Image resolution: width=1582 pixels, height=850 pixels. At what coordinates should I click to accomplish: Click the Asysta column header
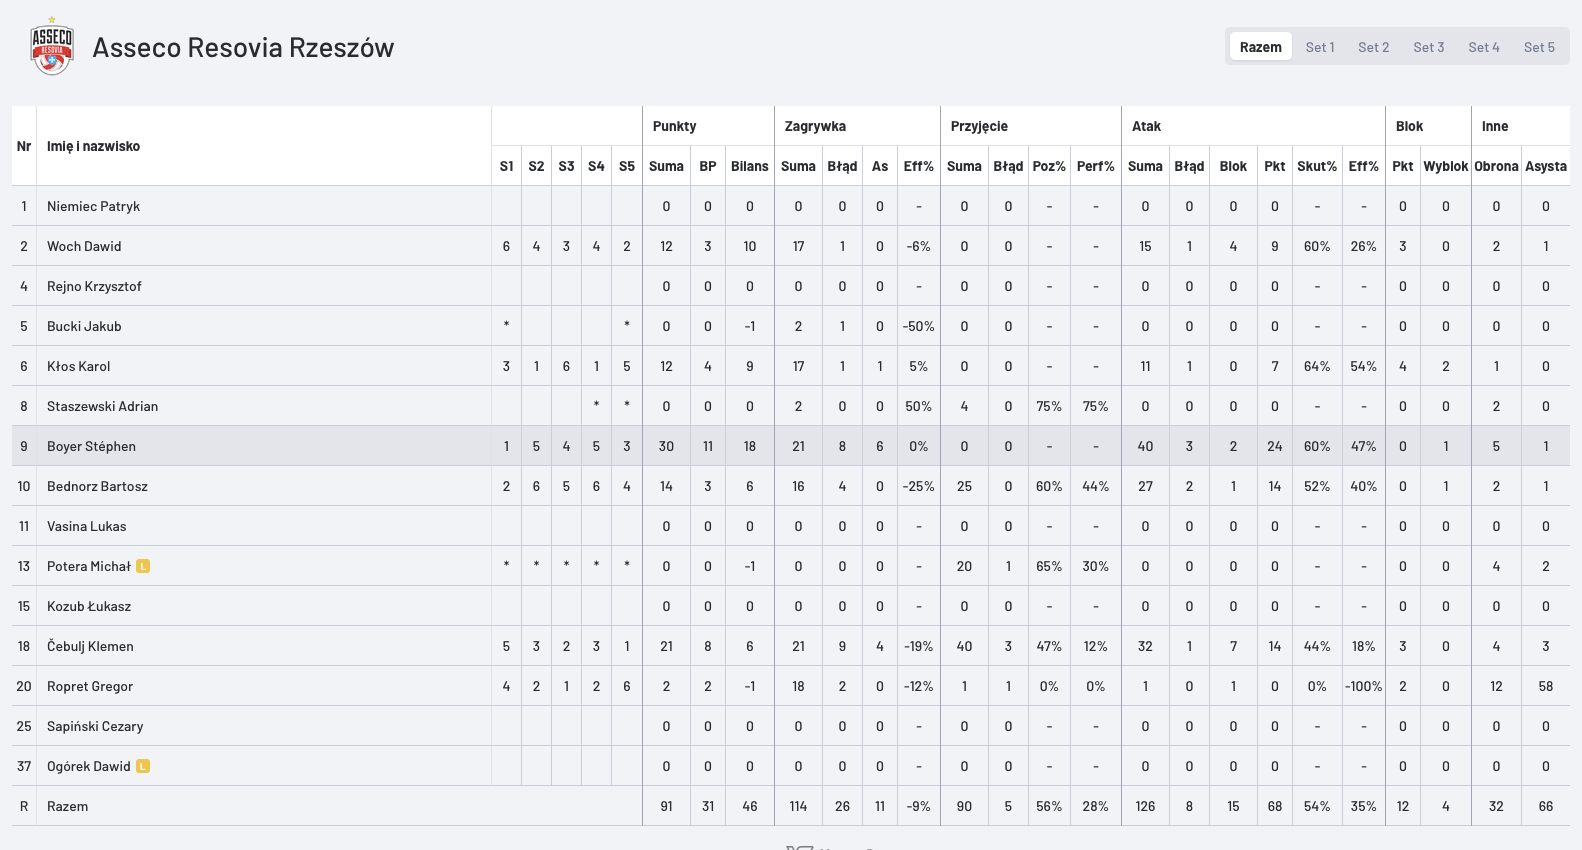1545,166
